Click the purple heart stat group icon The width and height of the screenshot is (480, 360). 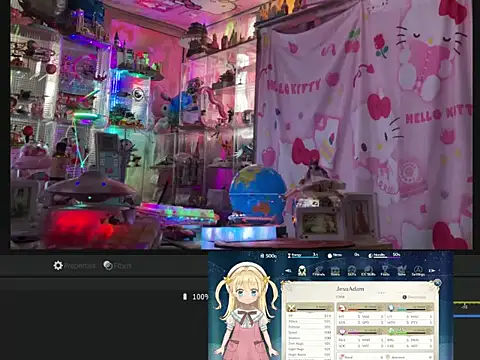(x=342, y=331)
